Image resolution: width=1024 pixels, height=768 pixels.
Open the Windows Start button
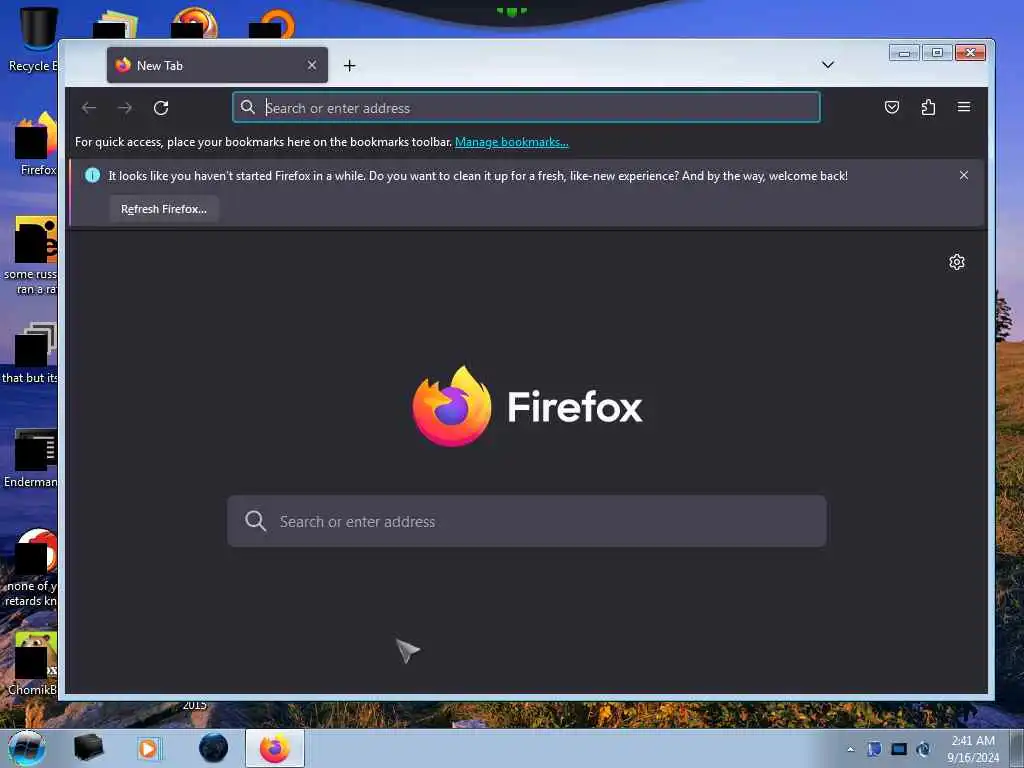point(27,748)
